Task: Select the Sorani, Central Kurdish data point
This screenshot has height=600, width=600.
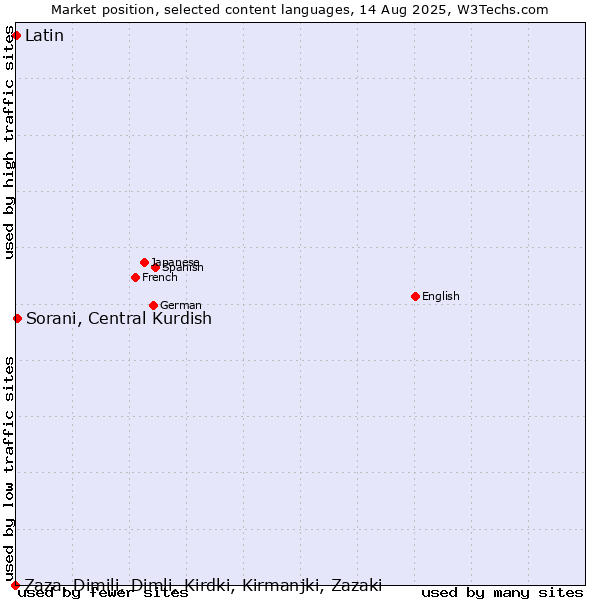Action: (18, 318)
